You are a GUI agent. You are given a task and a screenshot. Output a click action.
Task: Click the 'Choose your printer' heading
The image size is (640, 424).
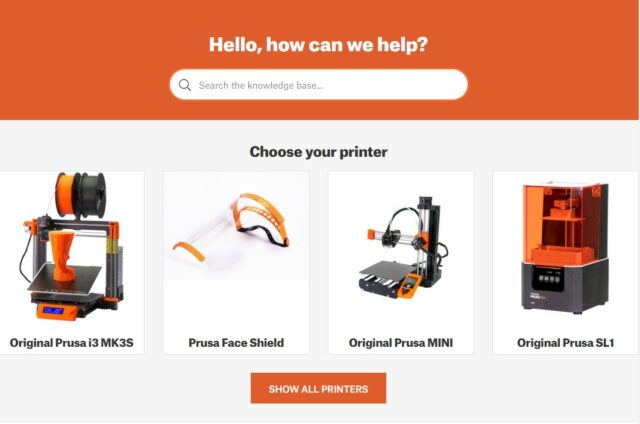pos(318,152)
